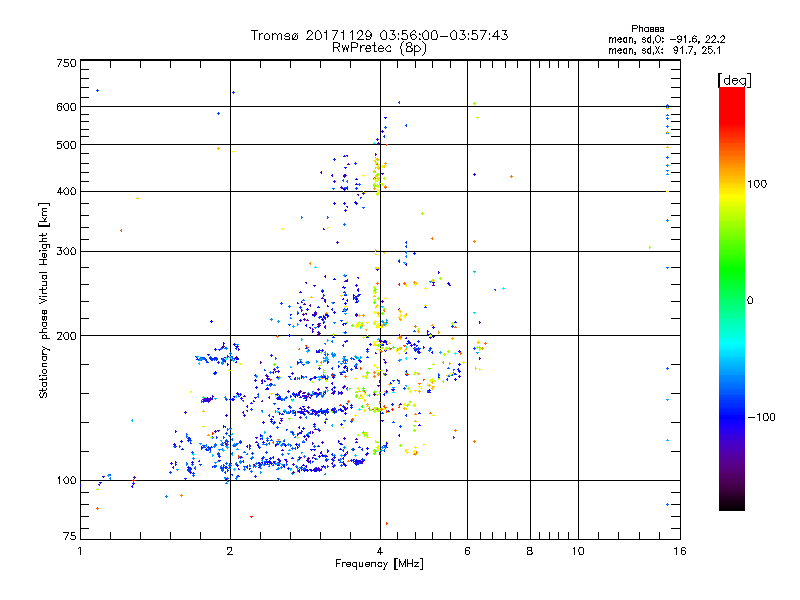The height and width of the screenshot is (600, 800).
Task: Click the colorbar '0' tick label
Action: tap(750, 301)
